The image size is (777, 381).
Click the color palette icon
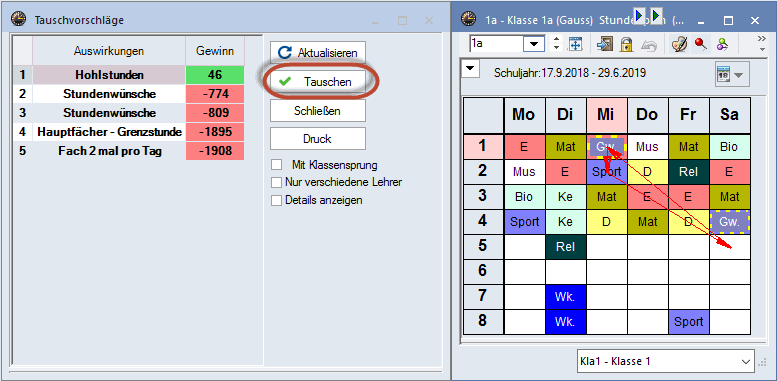pos(679,44)
